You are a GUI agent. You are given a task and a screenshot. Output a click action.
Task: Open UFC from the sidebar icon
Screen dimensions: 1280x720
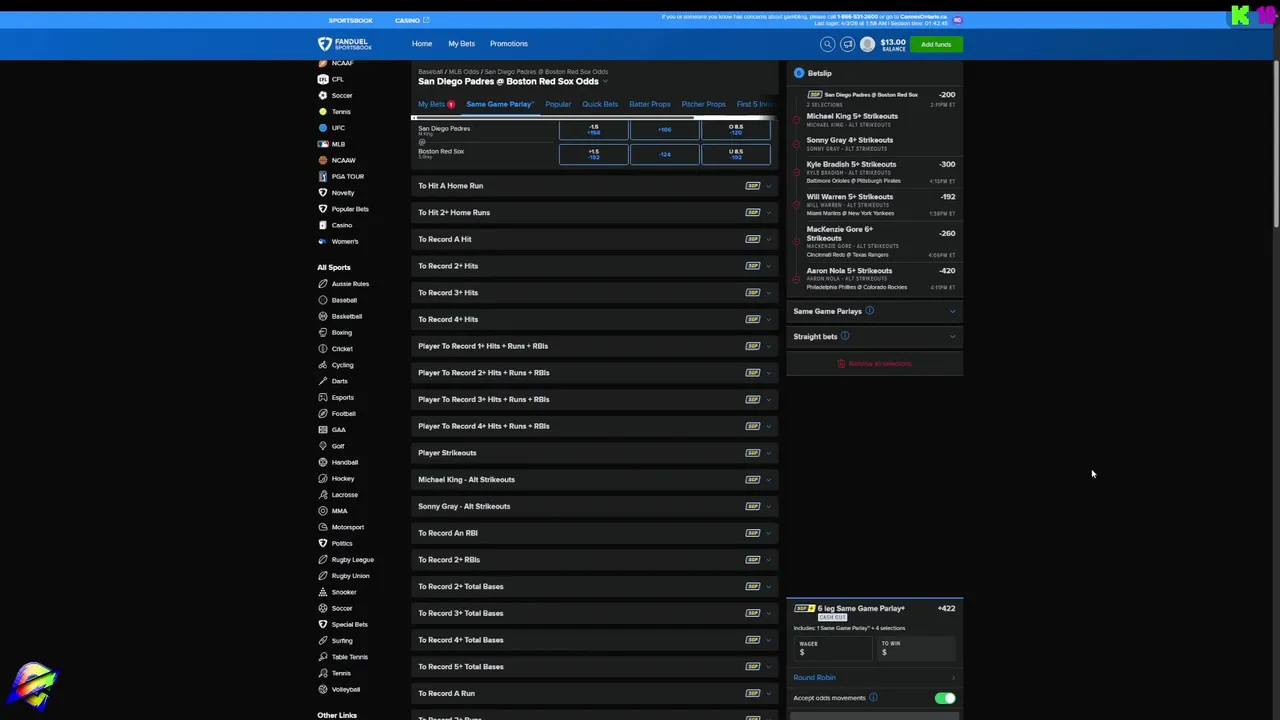(323, 128)
